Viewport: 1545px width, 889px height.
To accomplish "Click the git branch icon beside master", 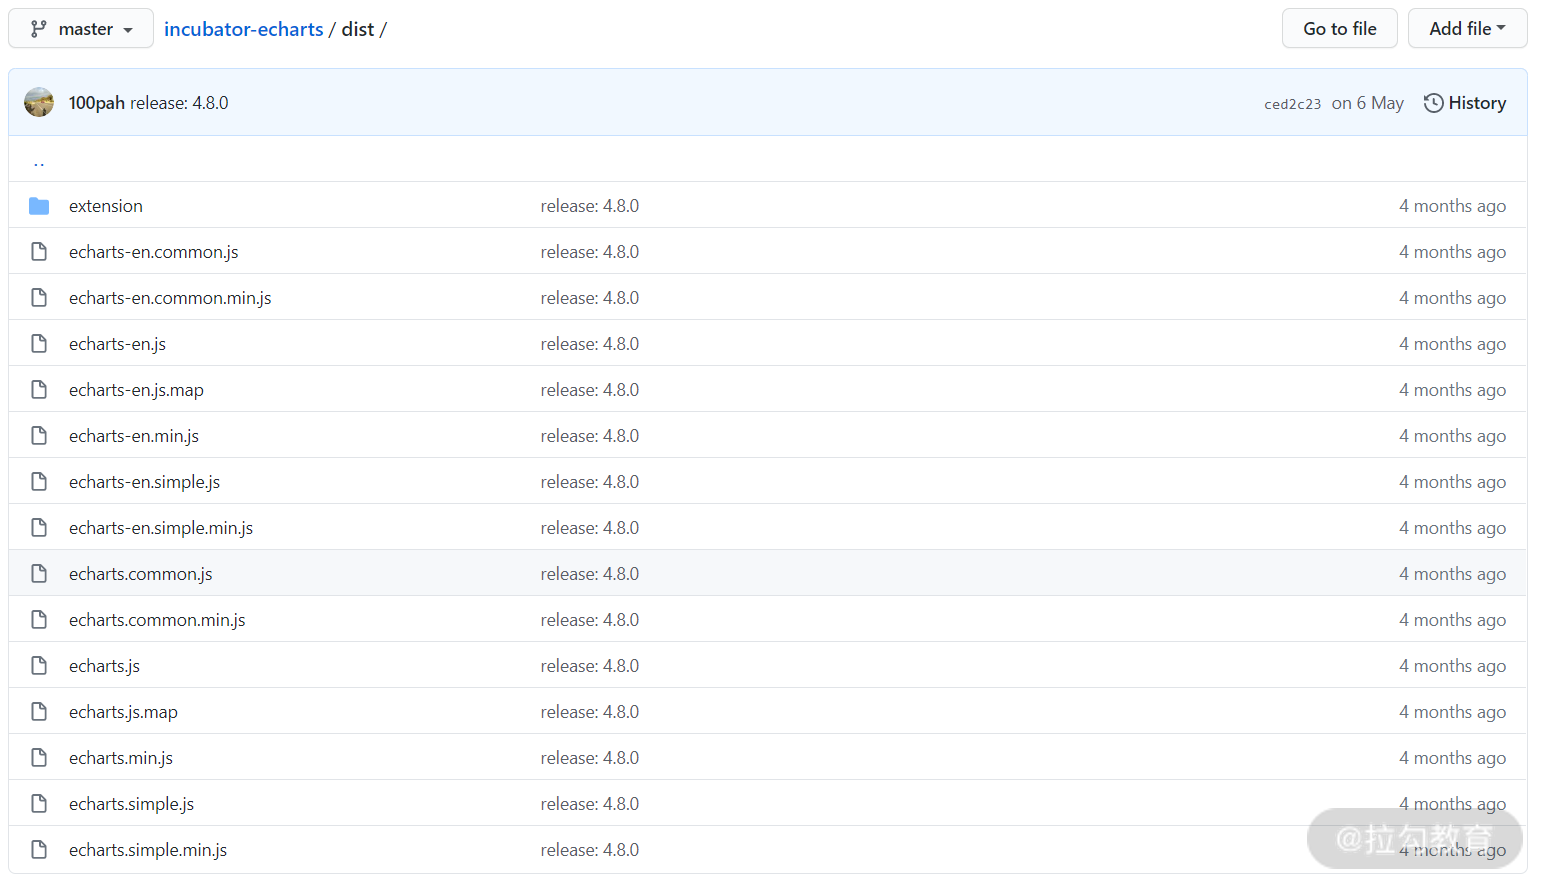I will pyautogui.click(x=39, y=29).
